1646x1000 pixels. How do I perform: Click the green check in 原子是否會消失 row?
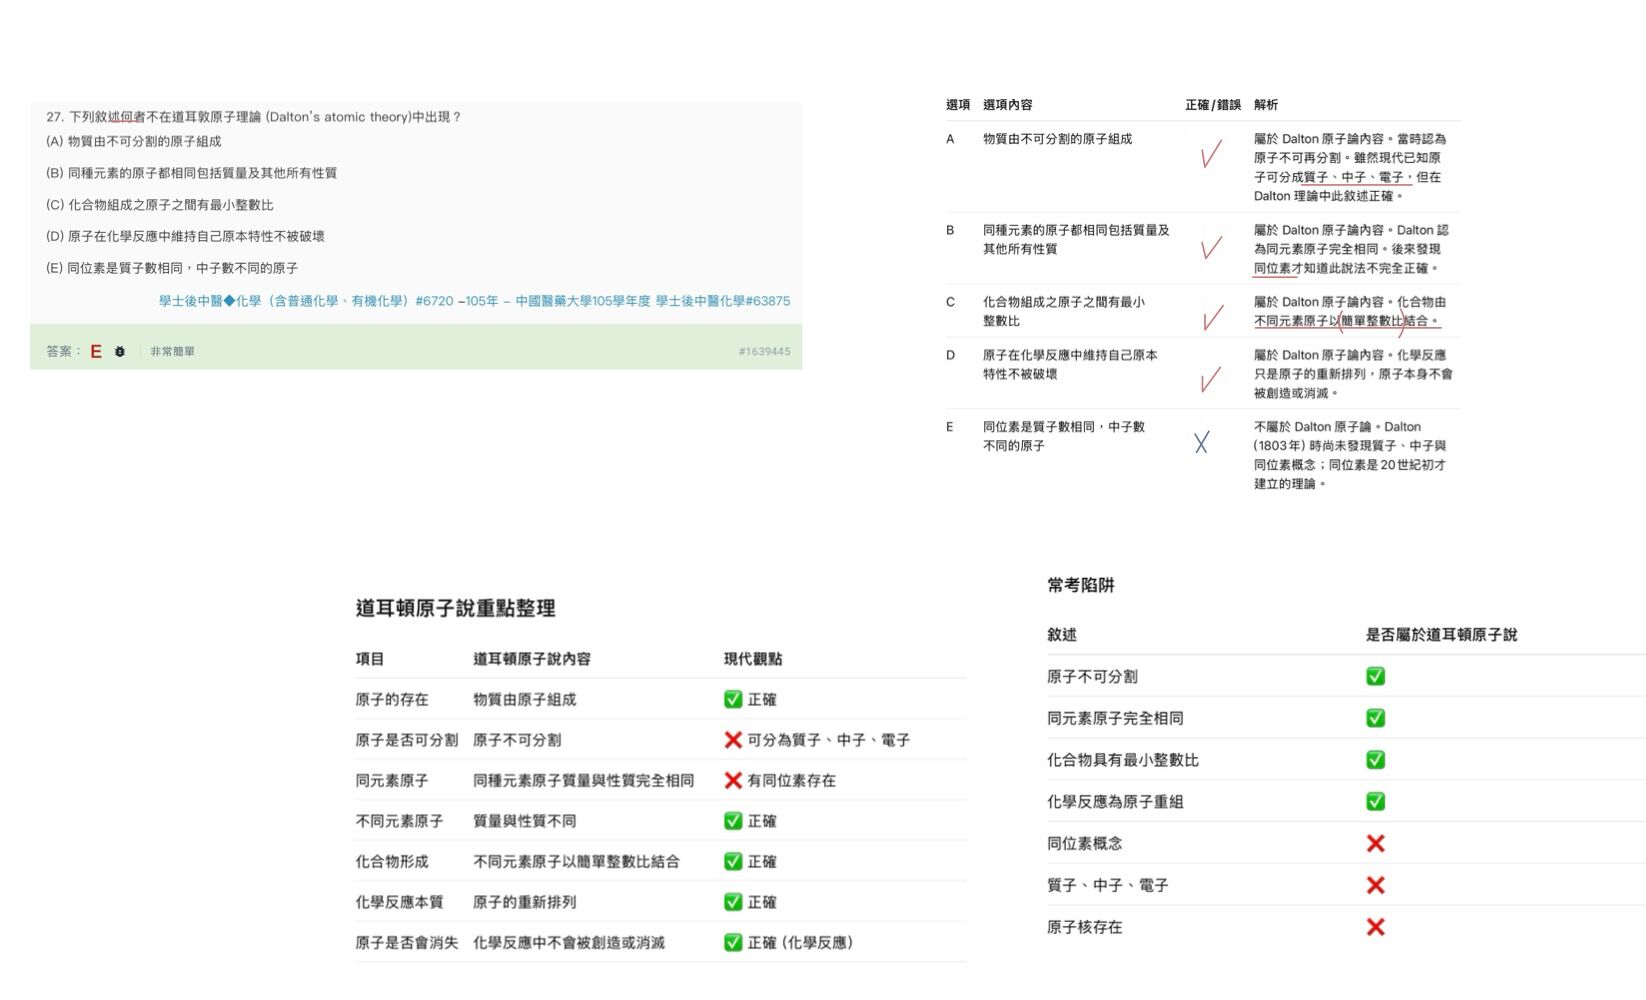tap(733, 943)
